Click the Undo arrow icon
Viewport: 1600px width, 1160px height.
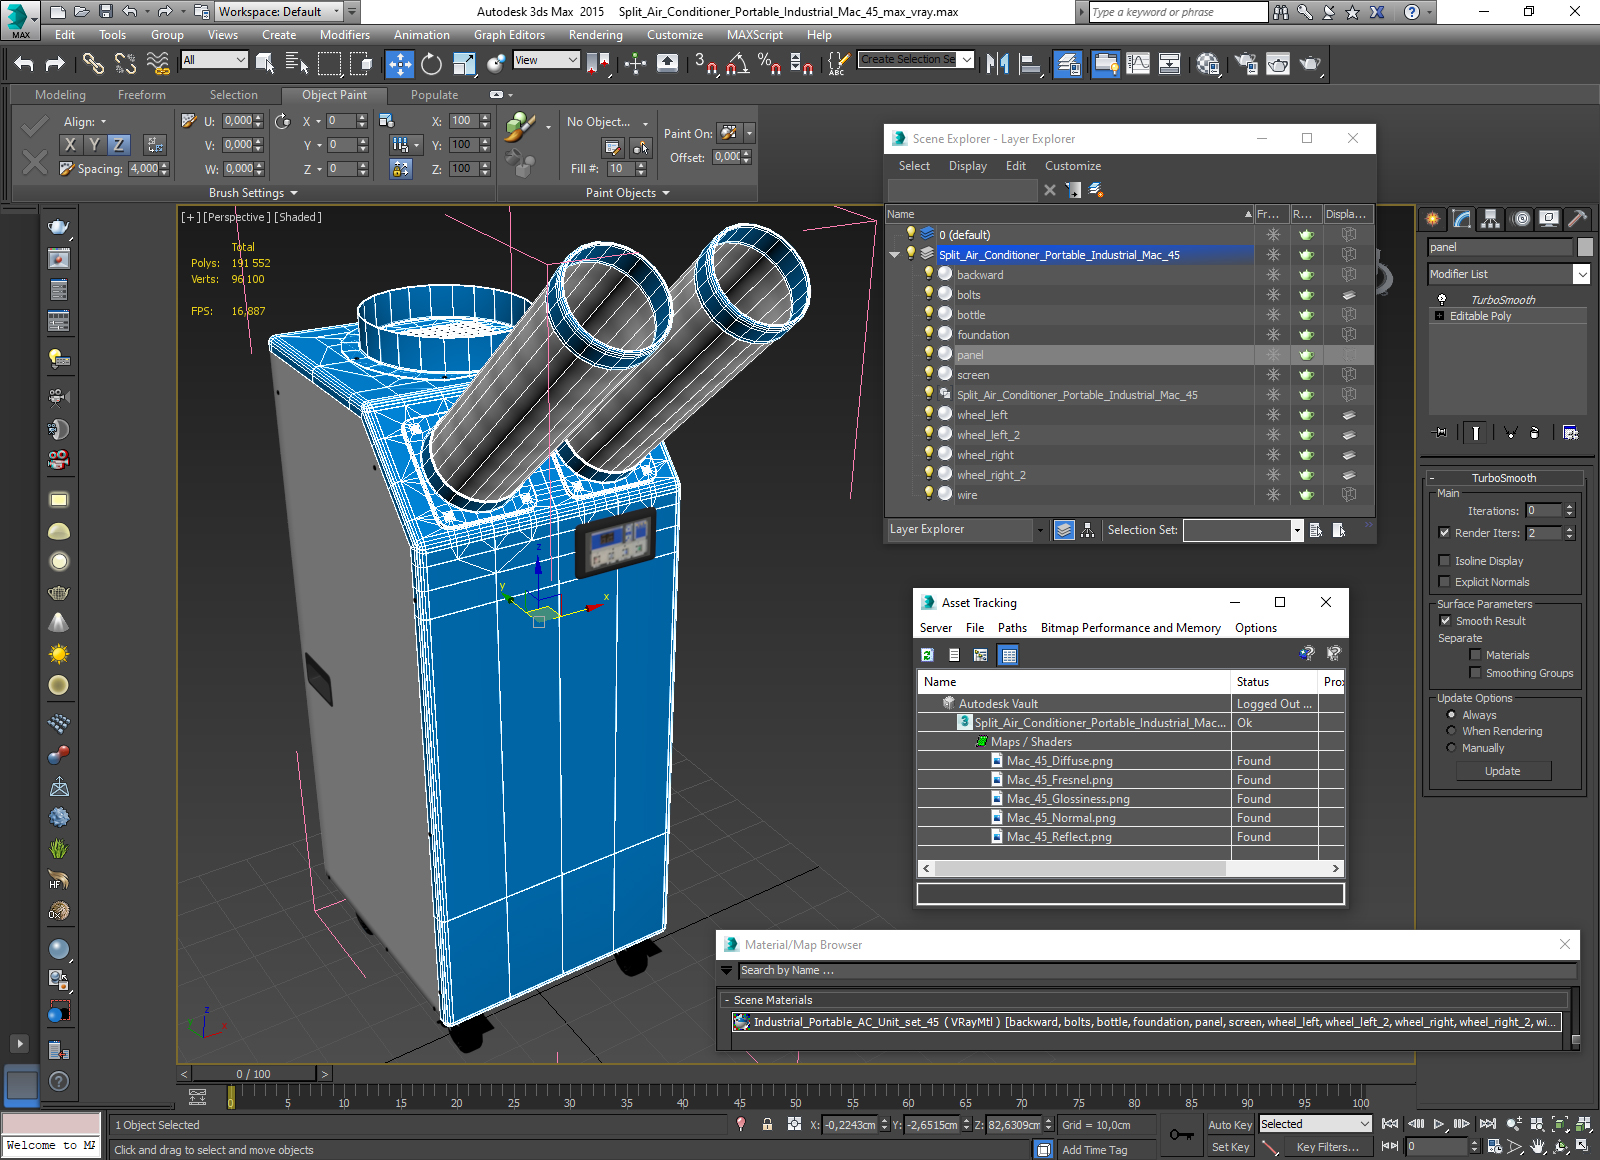click(24, 64)
